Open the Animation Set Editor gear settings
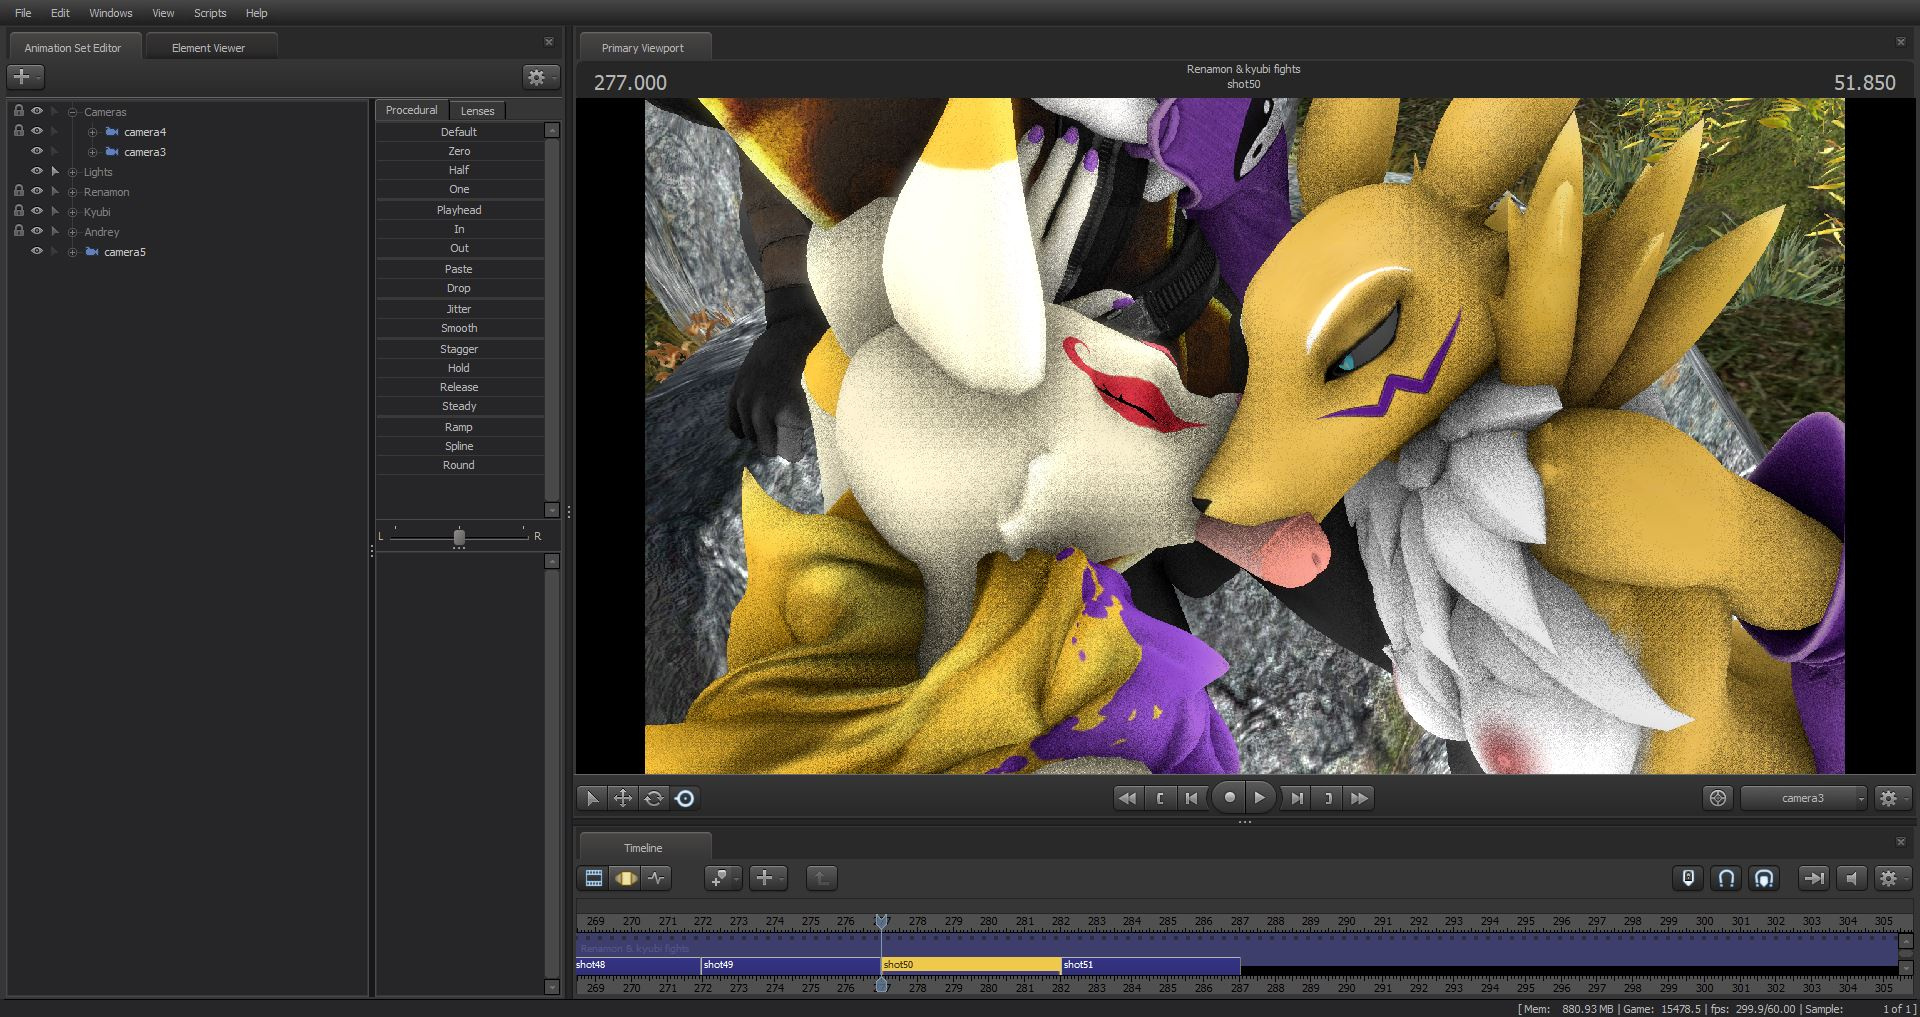The width and height of the screenshot is (1920, 1017). [x=541, y=77]
